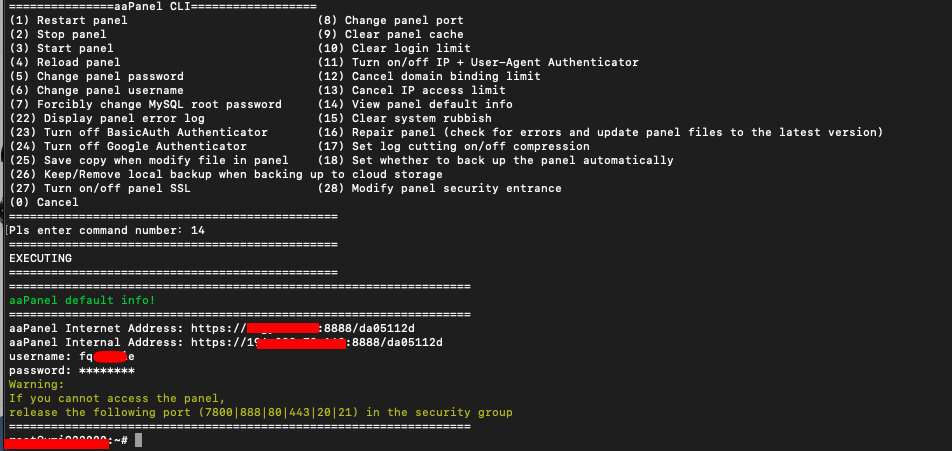Click the "(1) Restart panel" option text

click(x=68, y=20)
